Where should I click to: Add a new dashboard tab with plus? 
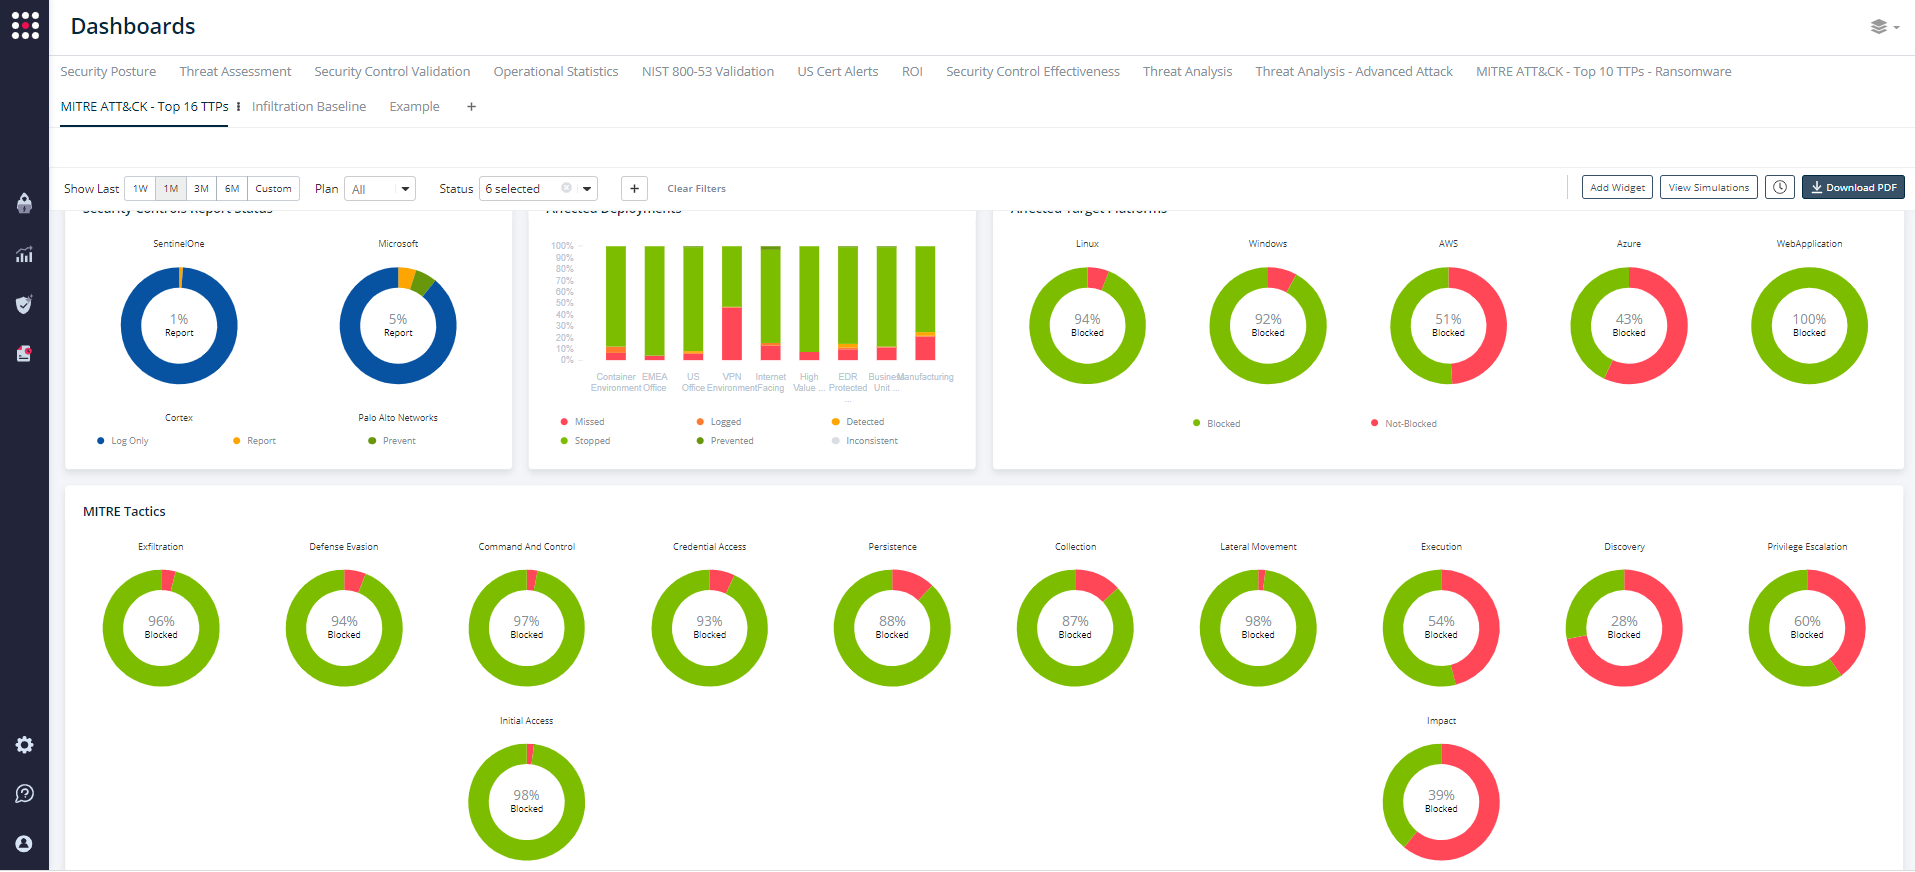click(x=471, y=107)
